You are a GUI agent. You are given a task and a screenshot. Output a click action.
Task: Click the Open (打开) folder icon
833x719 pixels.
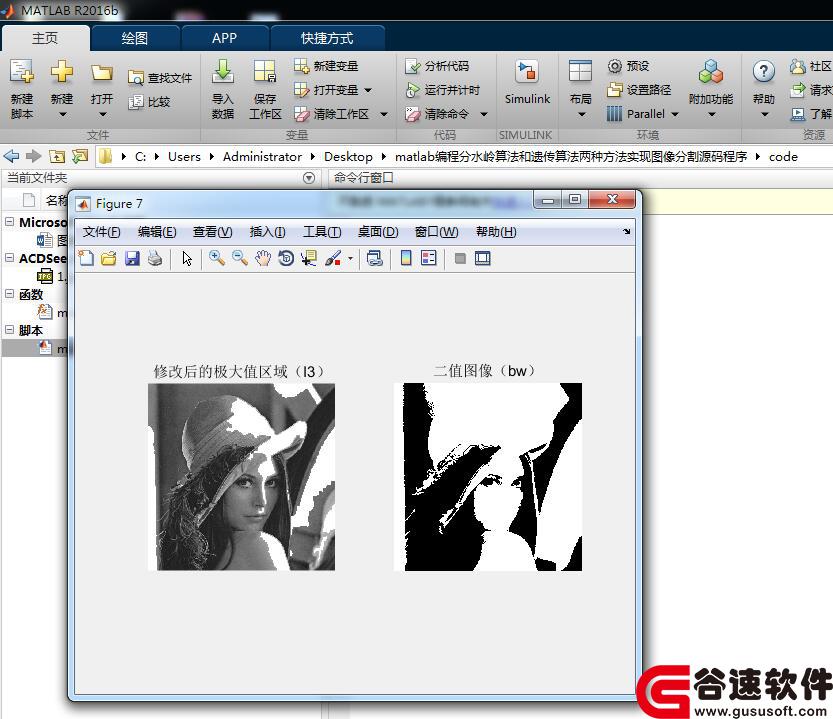[101, 72]
